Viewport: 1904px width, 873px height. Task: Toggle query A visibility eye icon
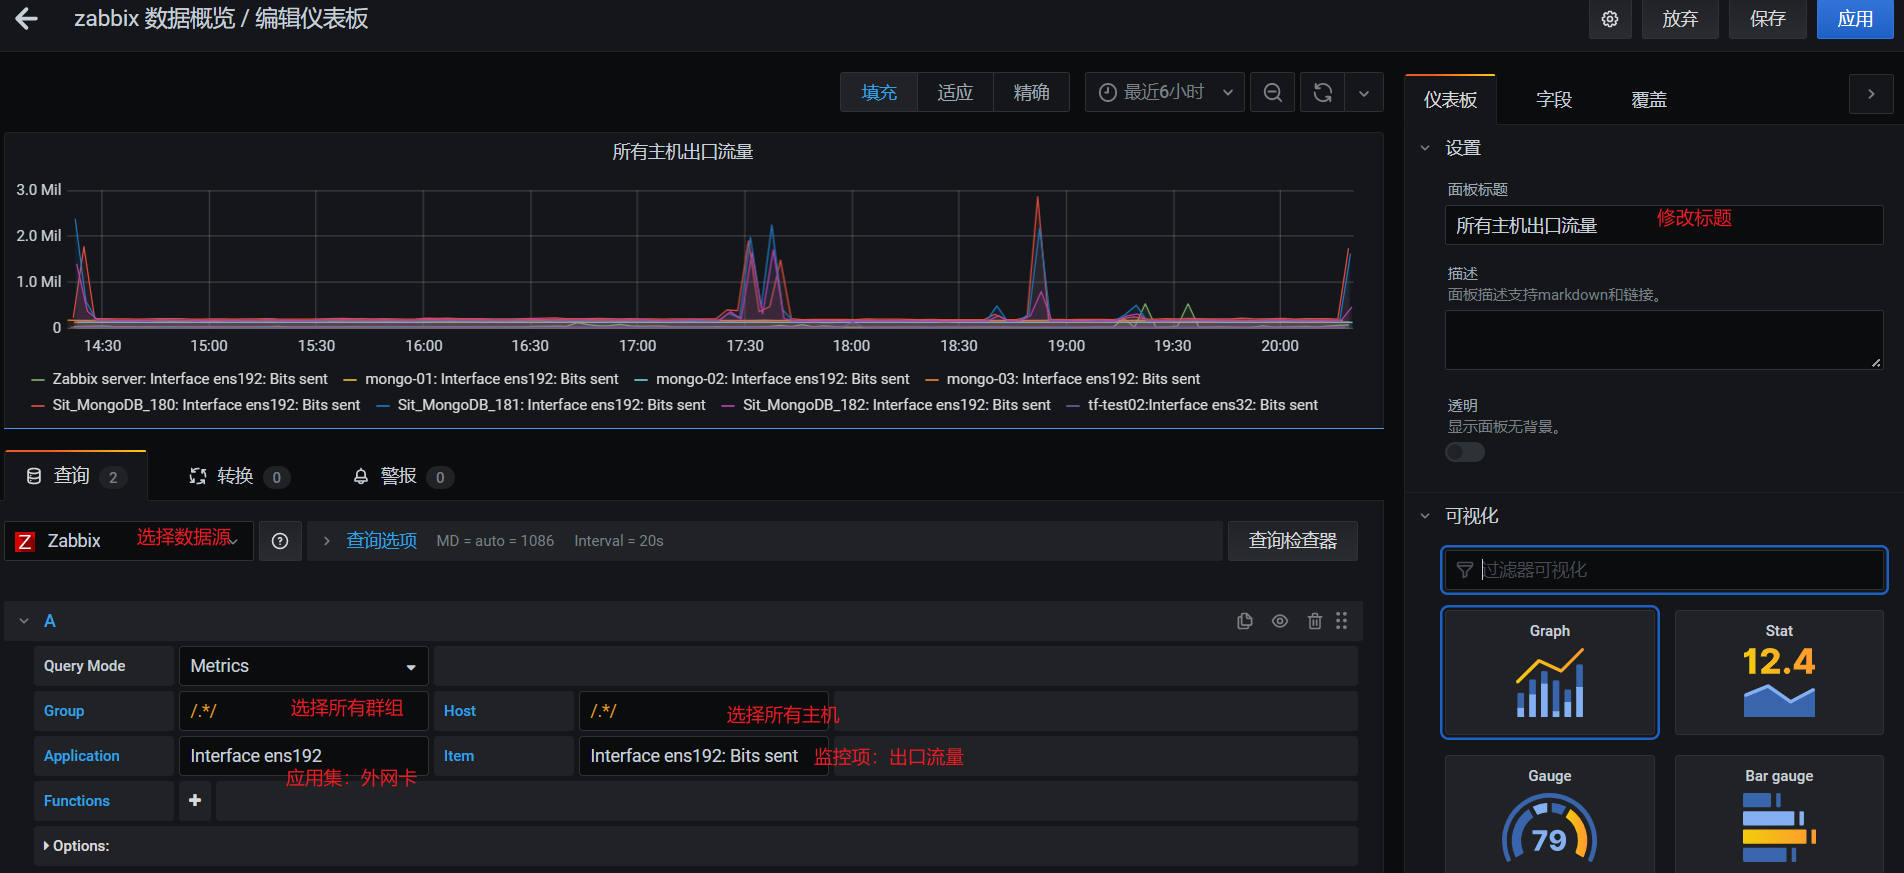1280,621
